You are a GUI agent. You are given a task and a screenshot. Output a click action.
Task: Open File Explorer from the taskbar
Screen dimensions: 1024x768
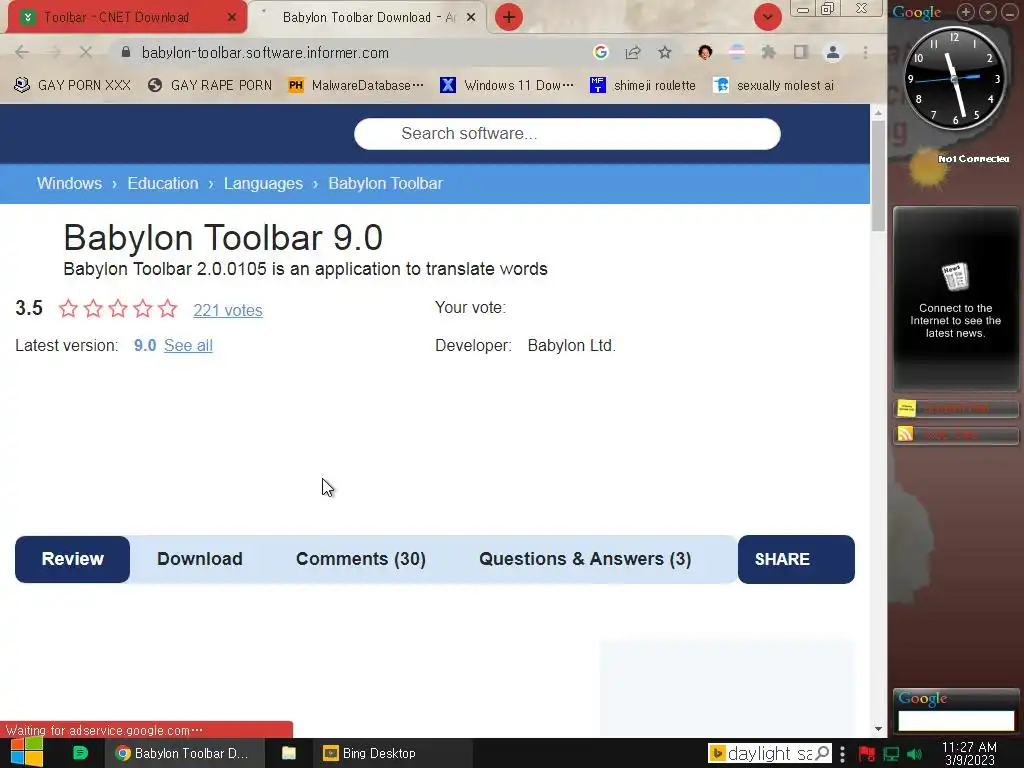click(x=289, y=753)
